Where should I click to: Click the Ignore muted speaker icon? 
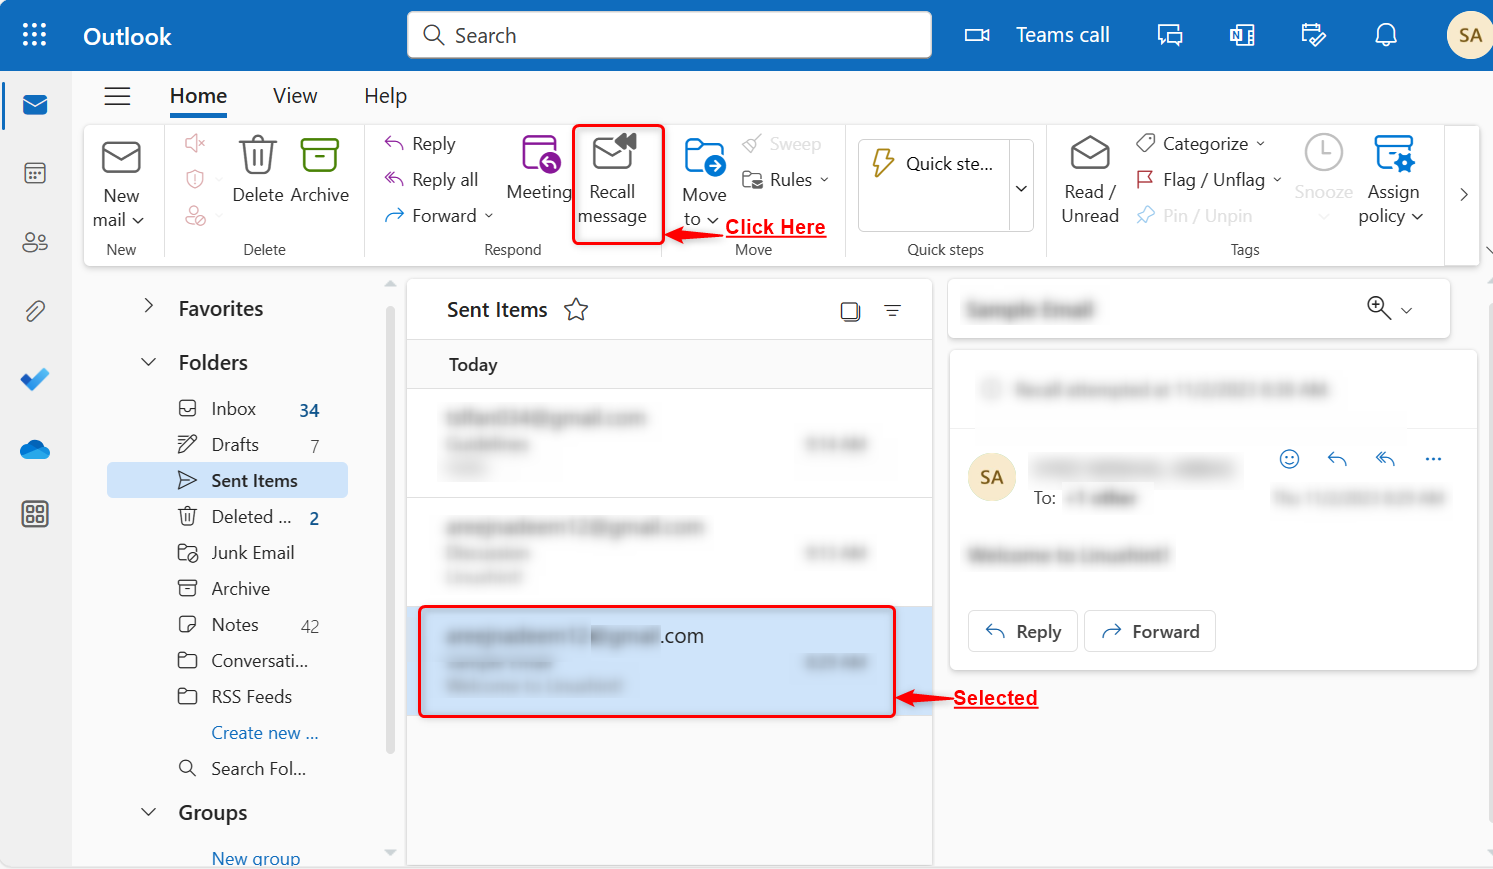(195, 143)
